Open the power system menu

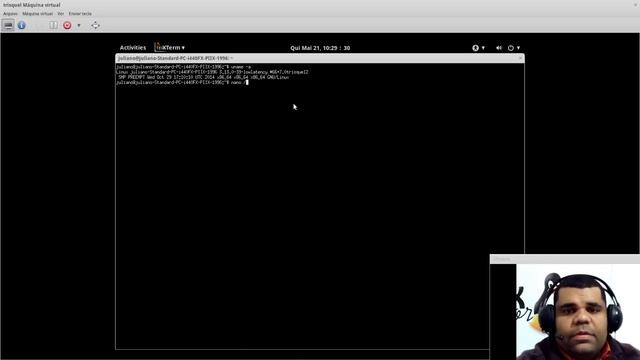pos(513,48)
